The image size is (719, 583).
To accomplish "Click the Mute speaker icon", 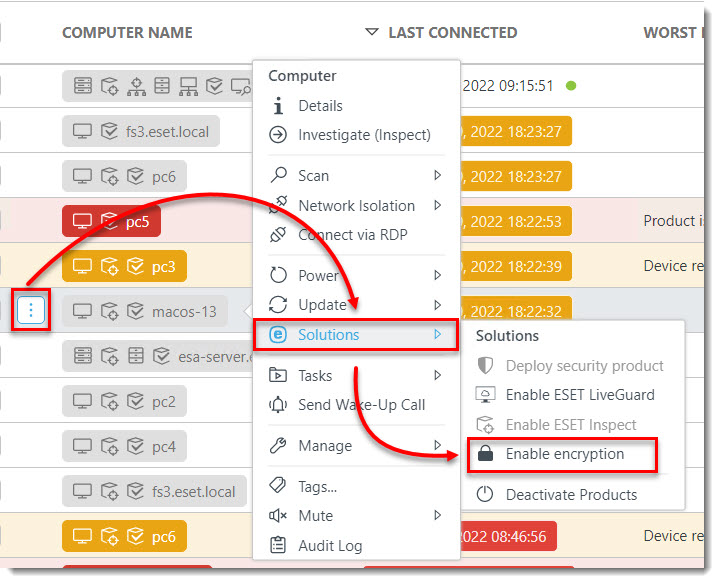I will (278, 516).
